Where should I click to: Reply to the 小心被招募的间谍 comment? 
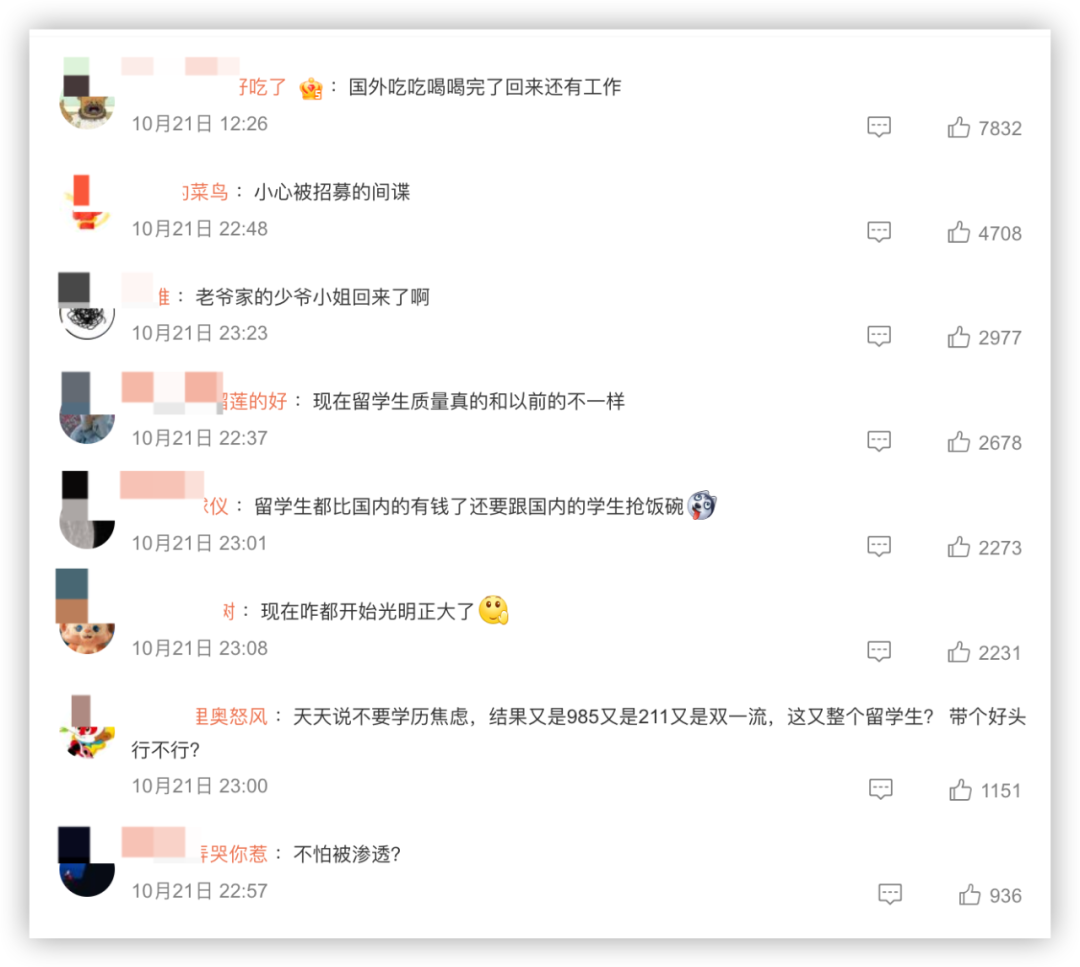coord(879,232)
